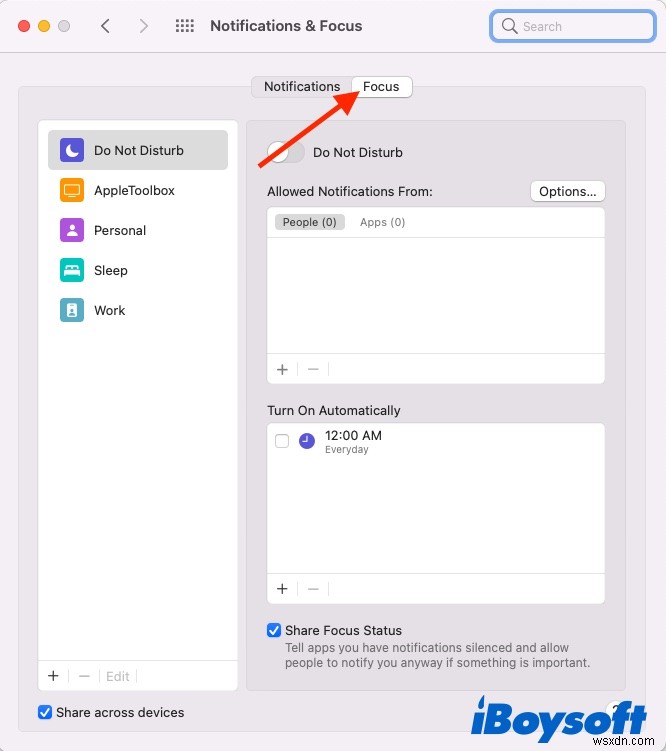Image resolution: width=666 pixels, height=751 pixels.
Task: Turn on the Do Not Disturb switch
Action: [285, 153]
